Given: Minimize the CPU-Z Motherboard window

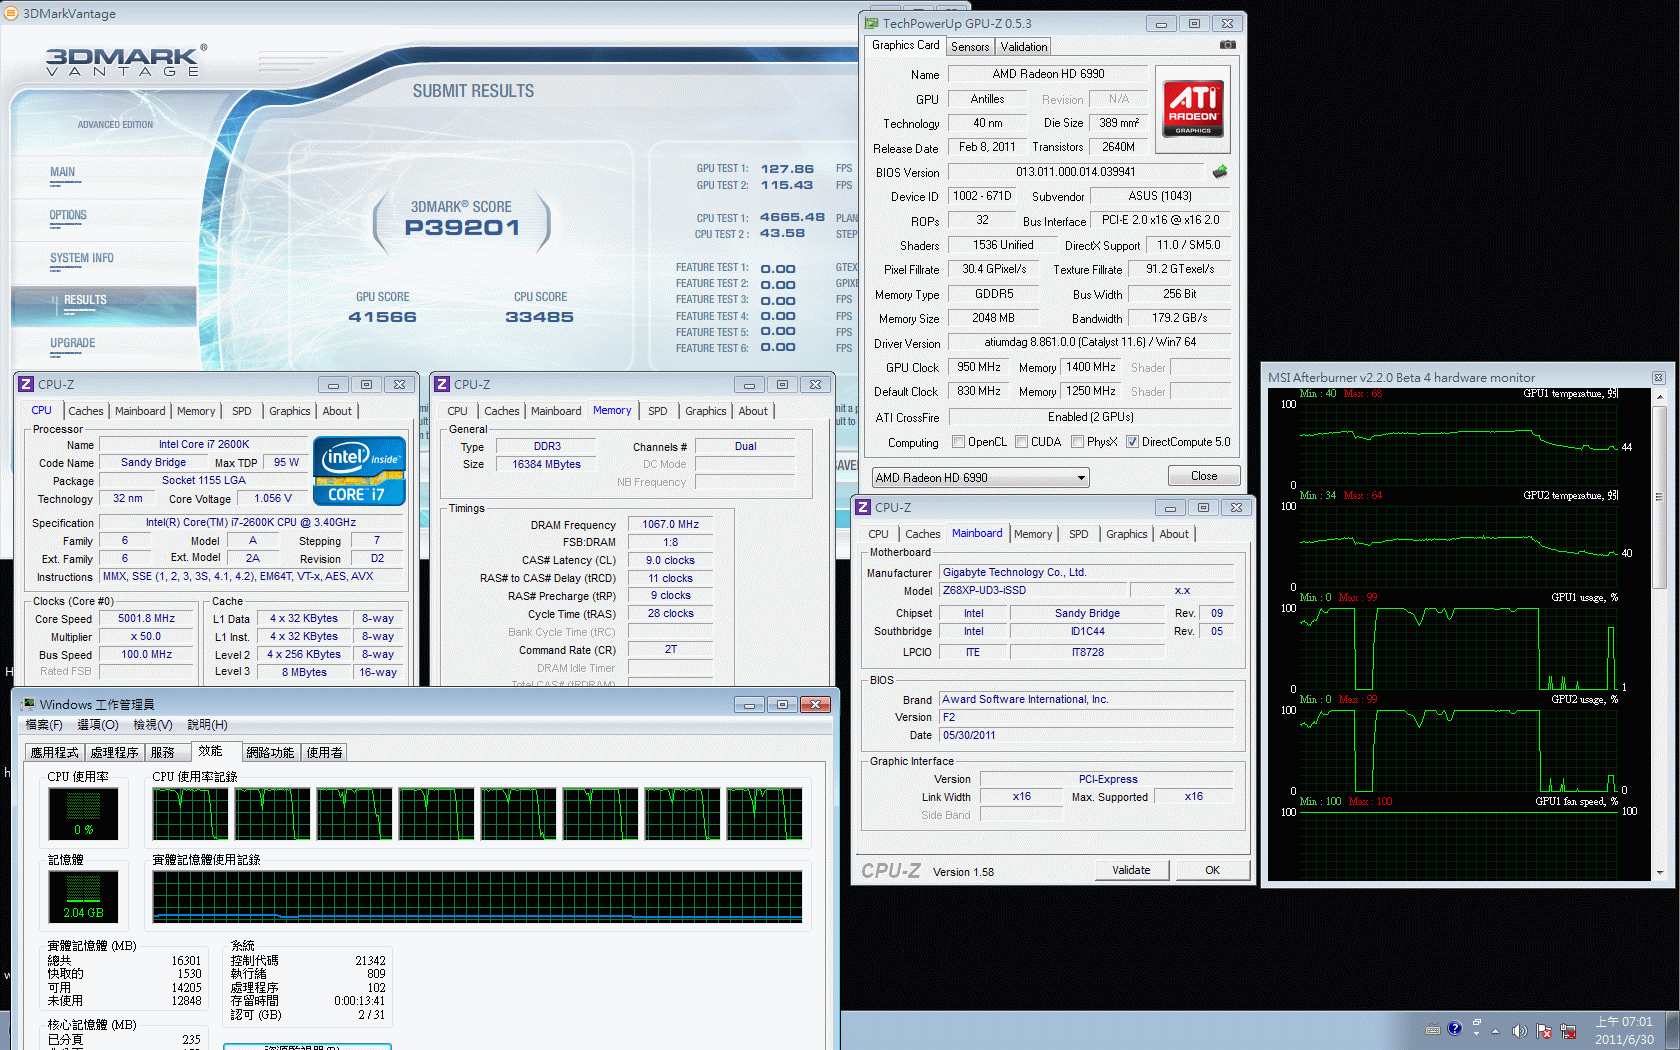Looking at the screenshot, I should click(1170, 507).
